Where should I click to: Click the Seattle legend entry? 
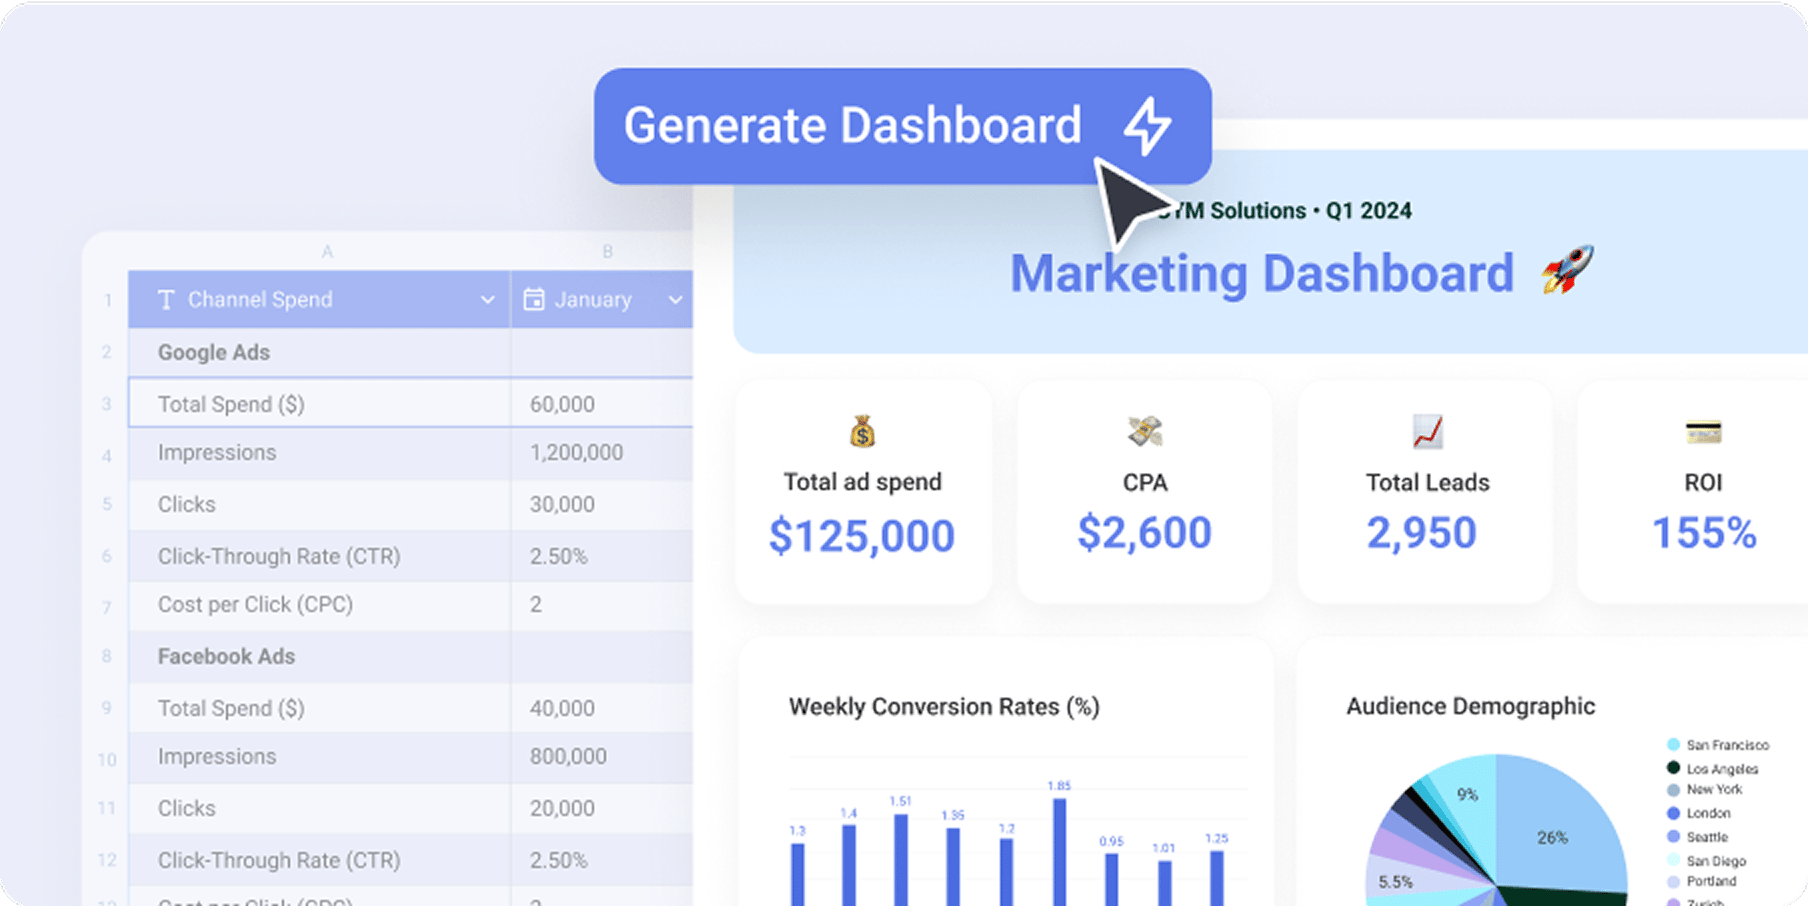point(1697,837)
